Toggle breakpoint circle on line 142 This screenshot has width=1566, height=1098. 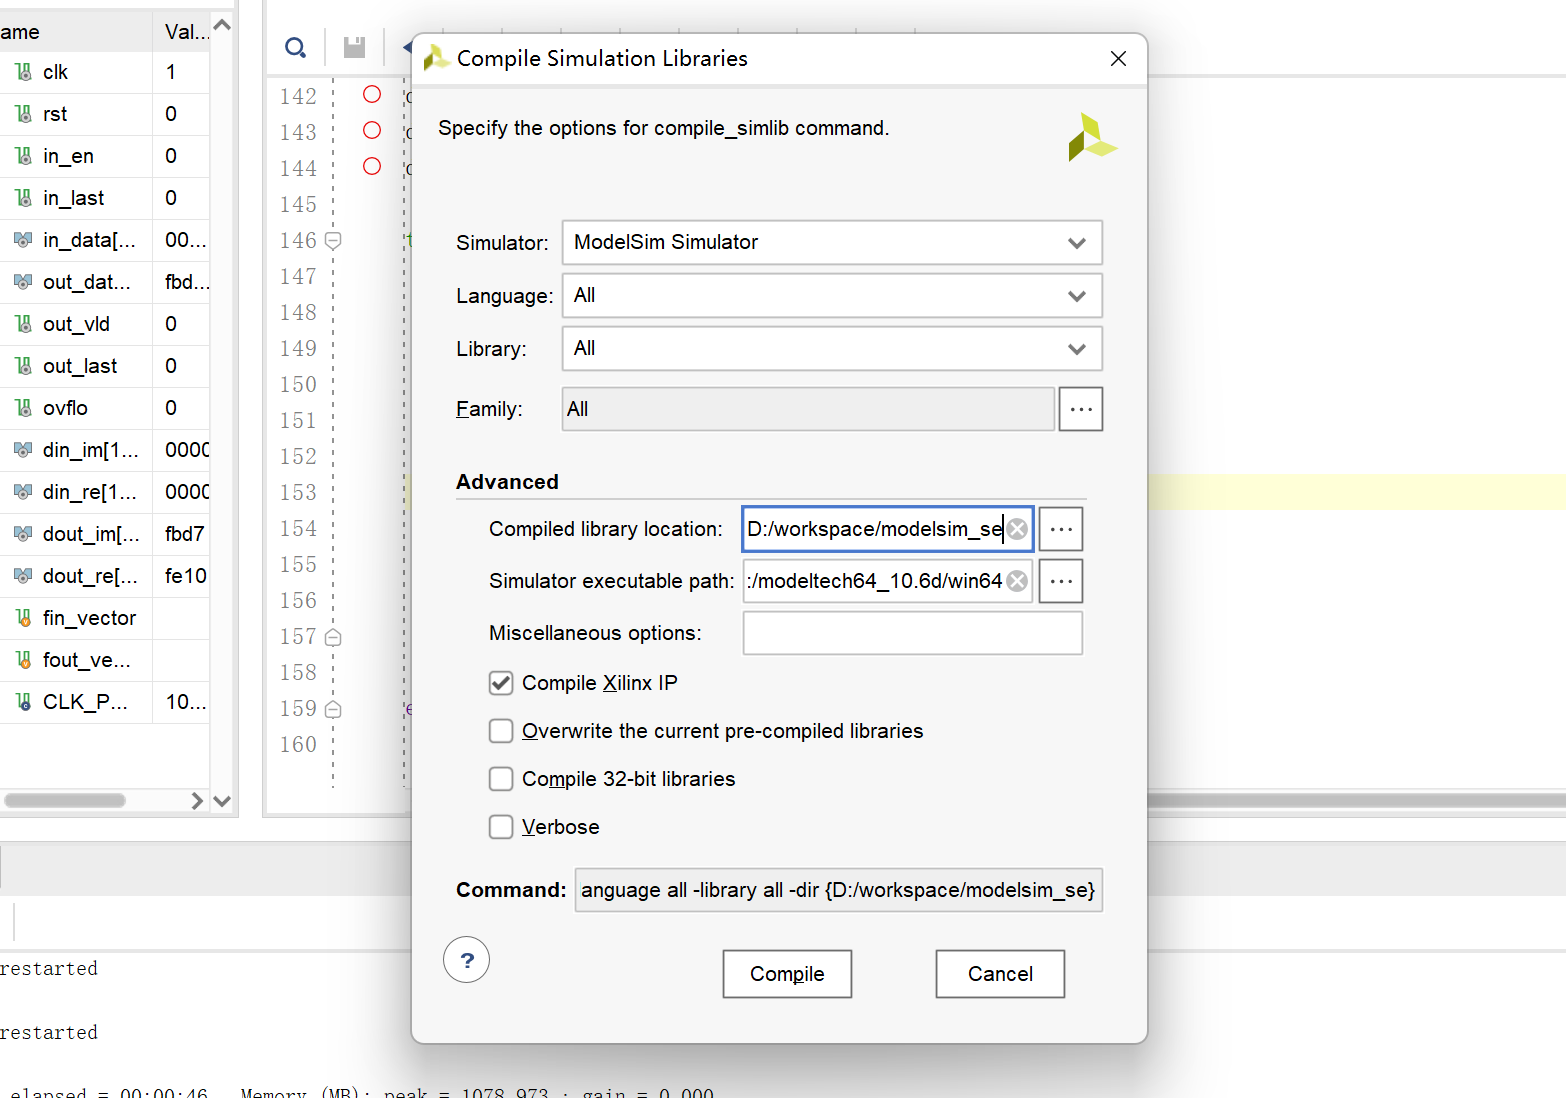(372, 94)
